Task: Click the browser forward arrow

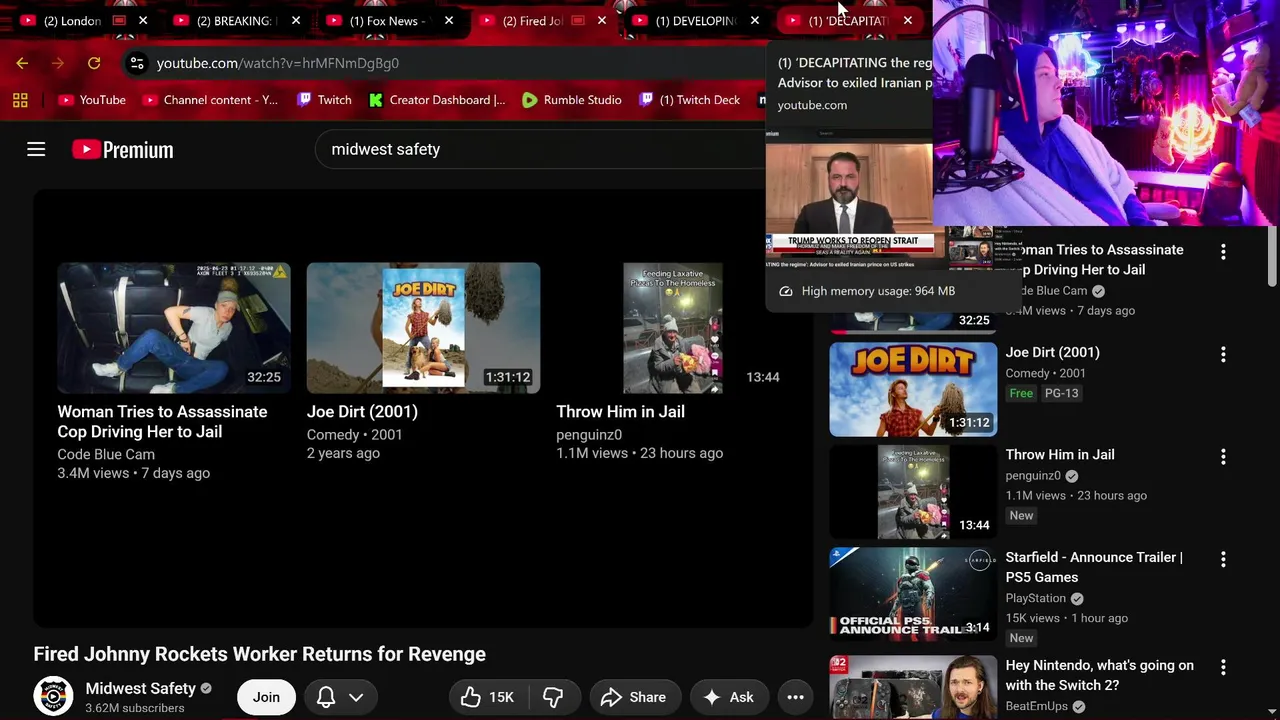Action: tap(58, 63)
